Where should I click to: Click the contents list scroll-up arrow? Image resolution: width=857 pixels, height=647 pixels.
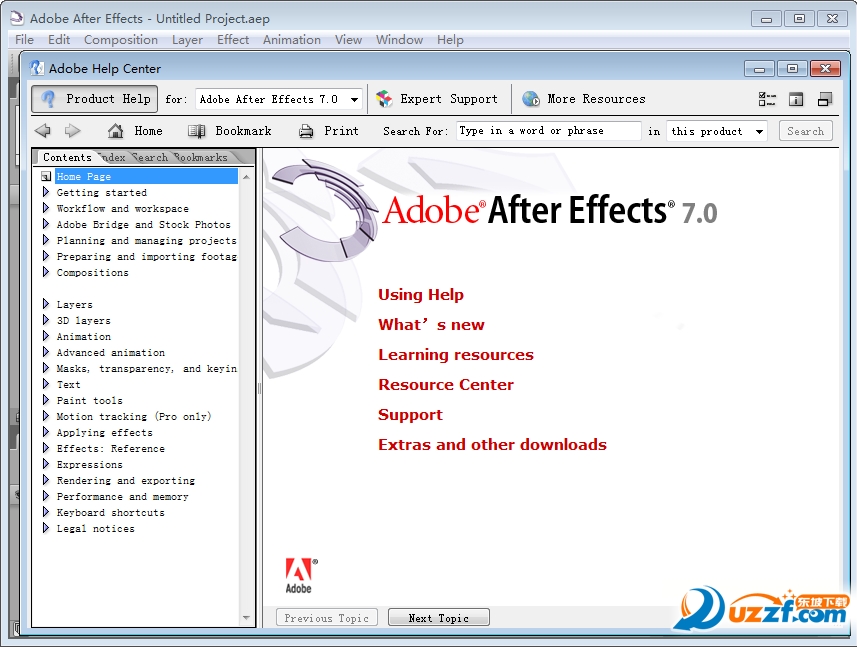pos(246,177)
